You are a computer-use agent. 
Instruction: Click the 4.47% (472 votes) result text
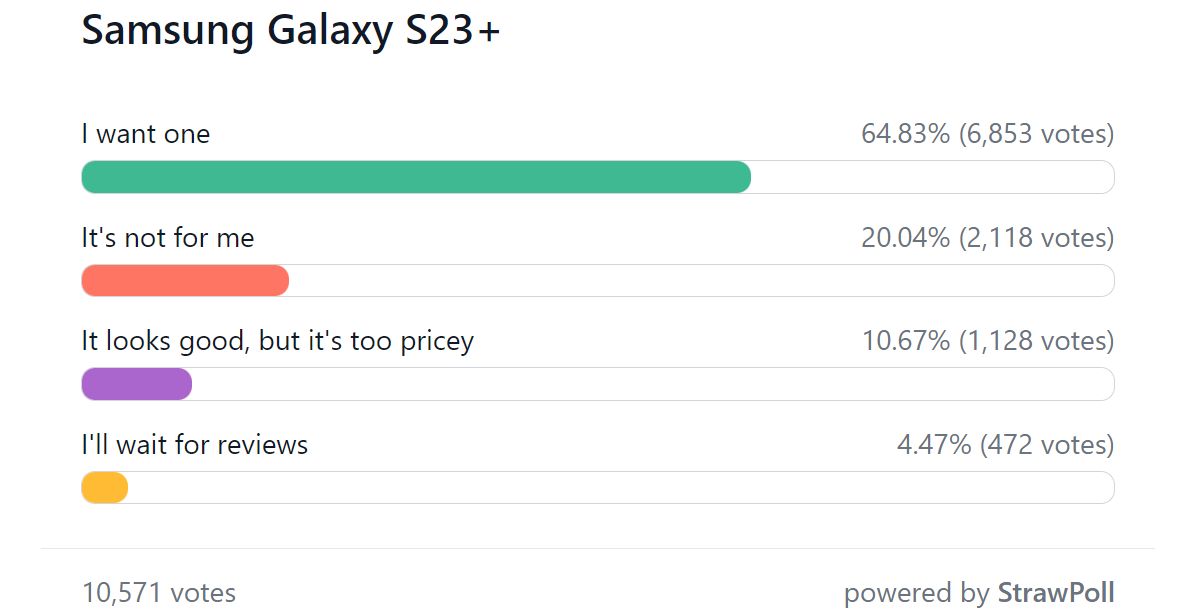(x=1005, y=444)
